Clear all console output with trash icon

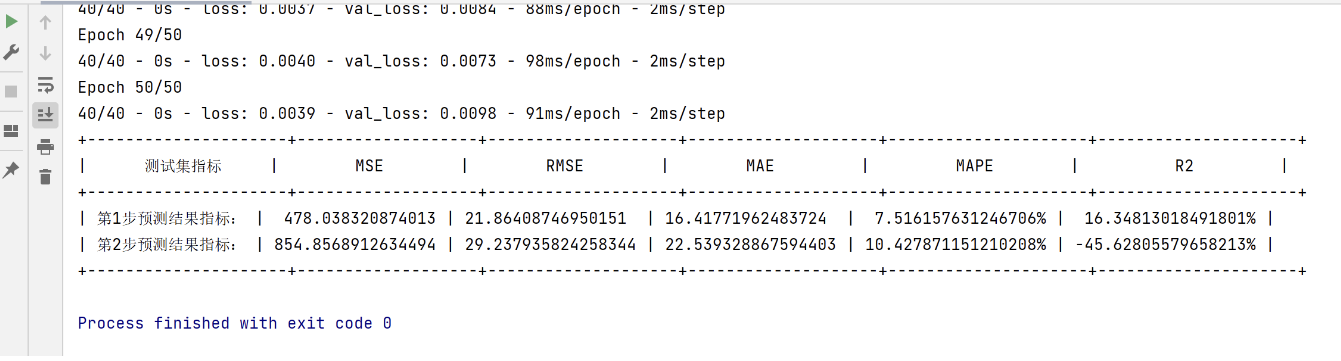tap(45, 177)
